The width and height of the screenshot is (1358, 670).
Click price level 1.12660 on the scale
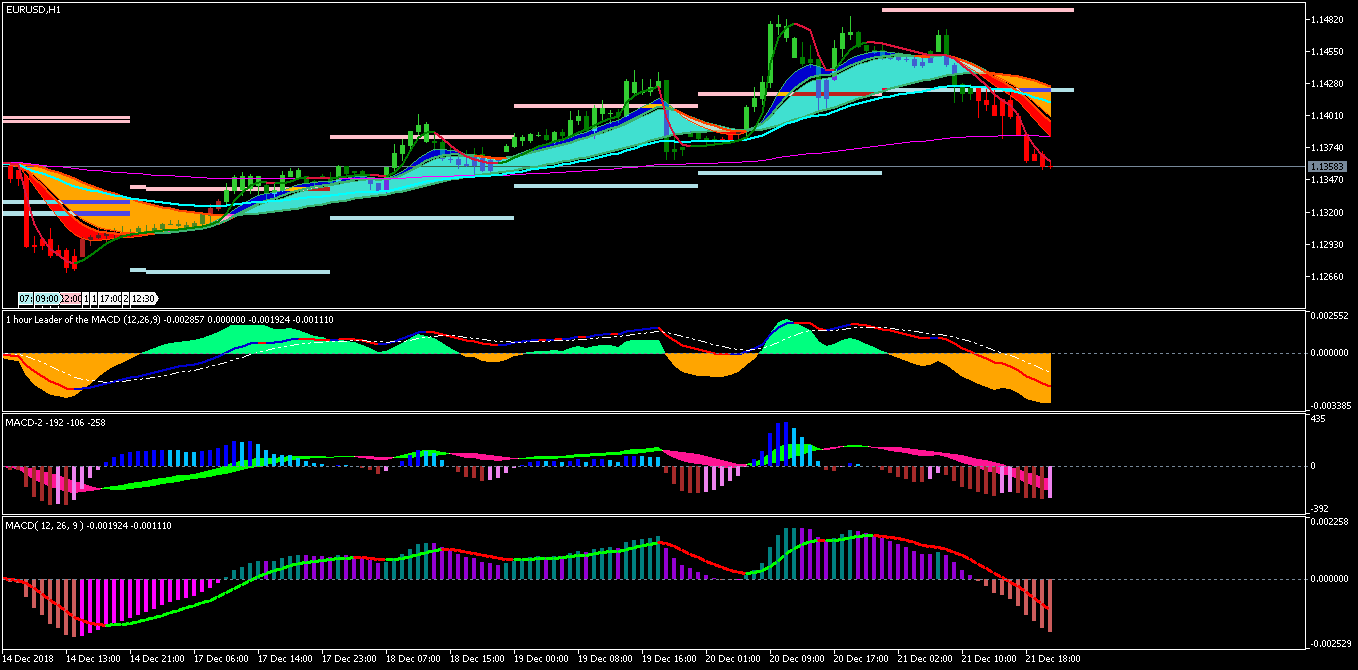point(1327,277)
